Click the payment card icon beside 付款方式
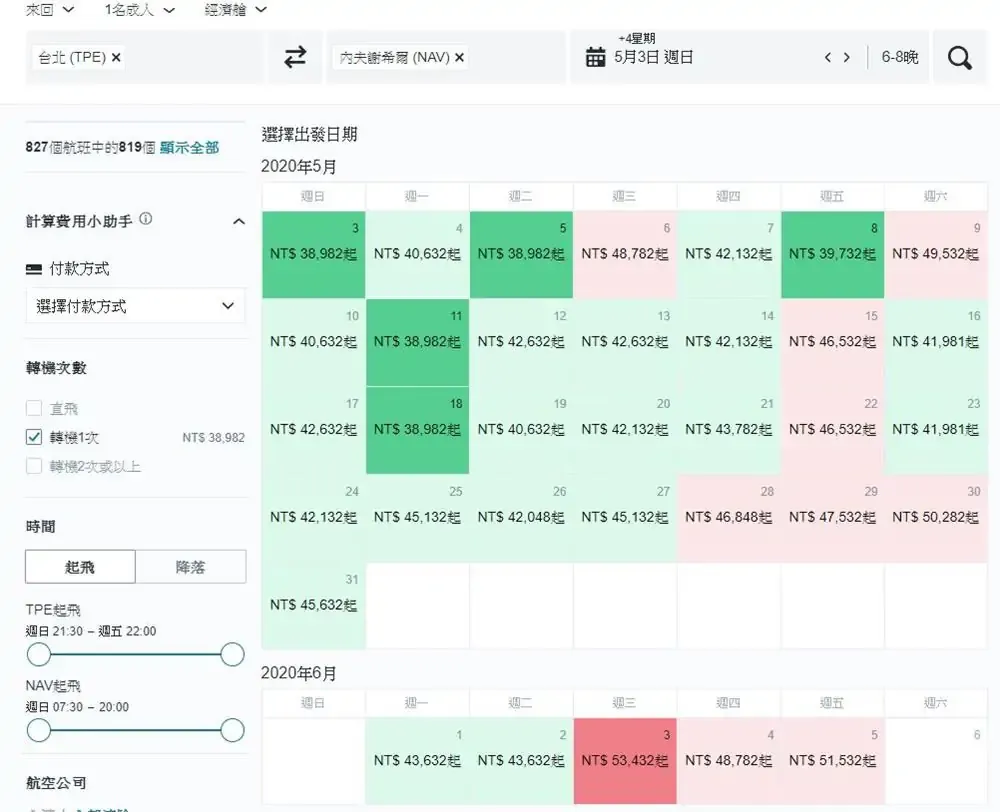 [34, 268]
